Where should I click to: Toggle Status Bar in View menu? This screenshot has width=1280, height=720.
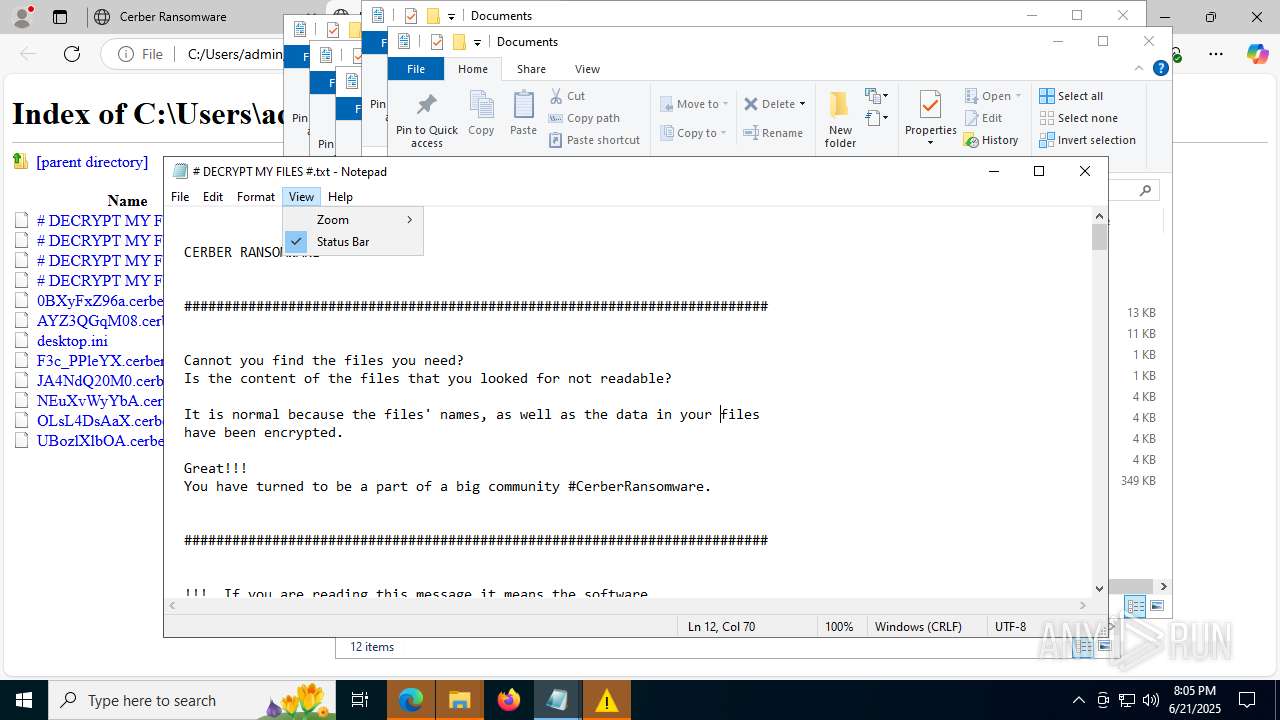click(x=353, y=242)
